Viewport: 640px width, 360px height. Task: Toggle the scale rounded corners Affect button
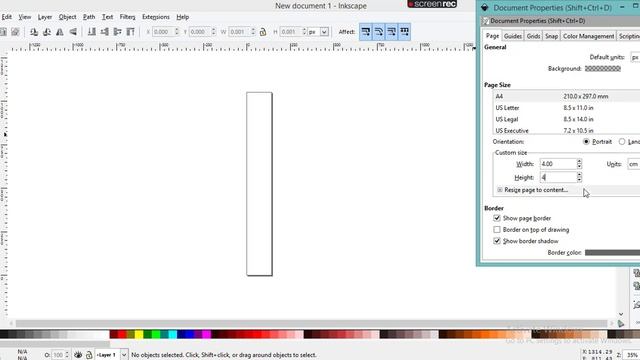(379, 31)
